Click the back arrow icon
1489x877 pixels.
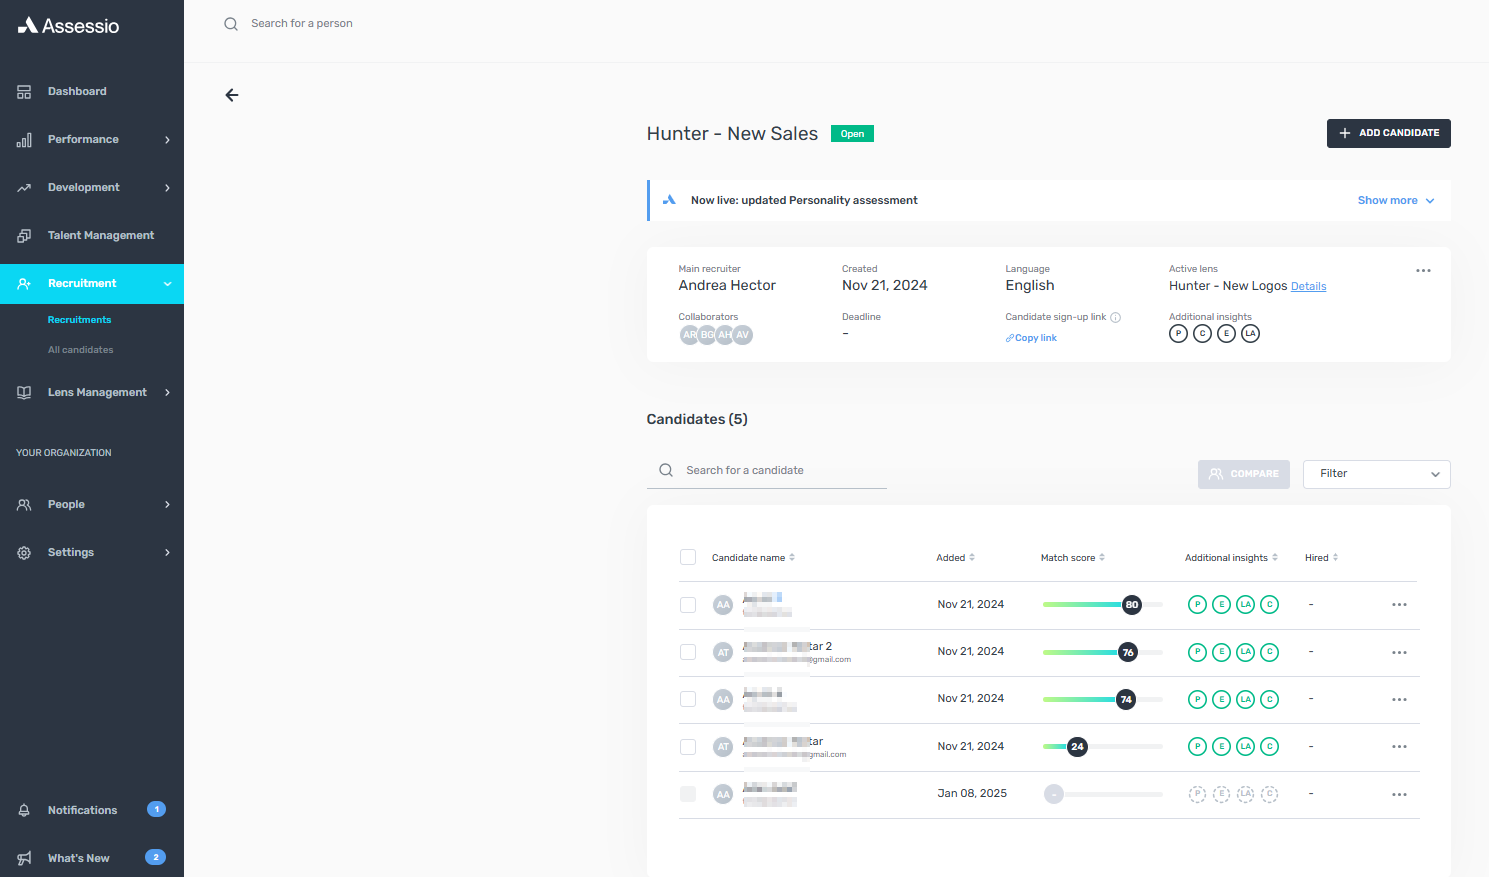point(232,95)
